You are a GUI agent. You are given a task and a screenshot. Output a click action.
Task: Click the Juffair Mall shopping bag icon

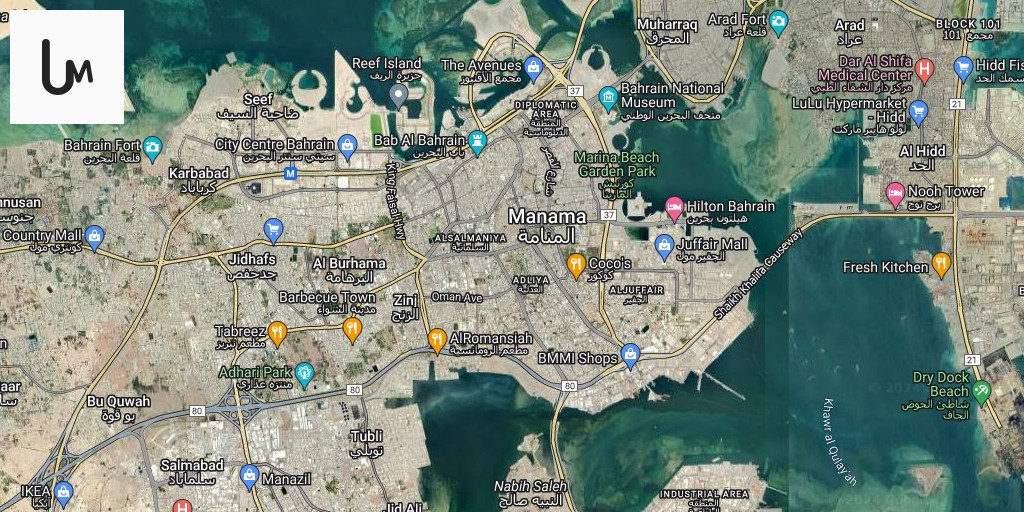664,245
